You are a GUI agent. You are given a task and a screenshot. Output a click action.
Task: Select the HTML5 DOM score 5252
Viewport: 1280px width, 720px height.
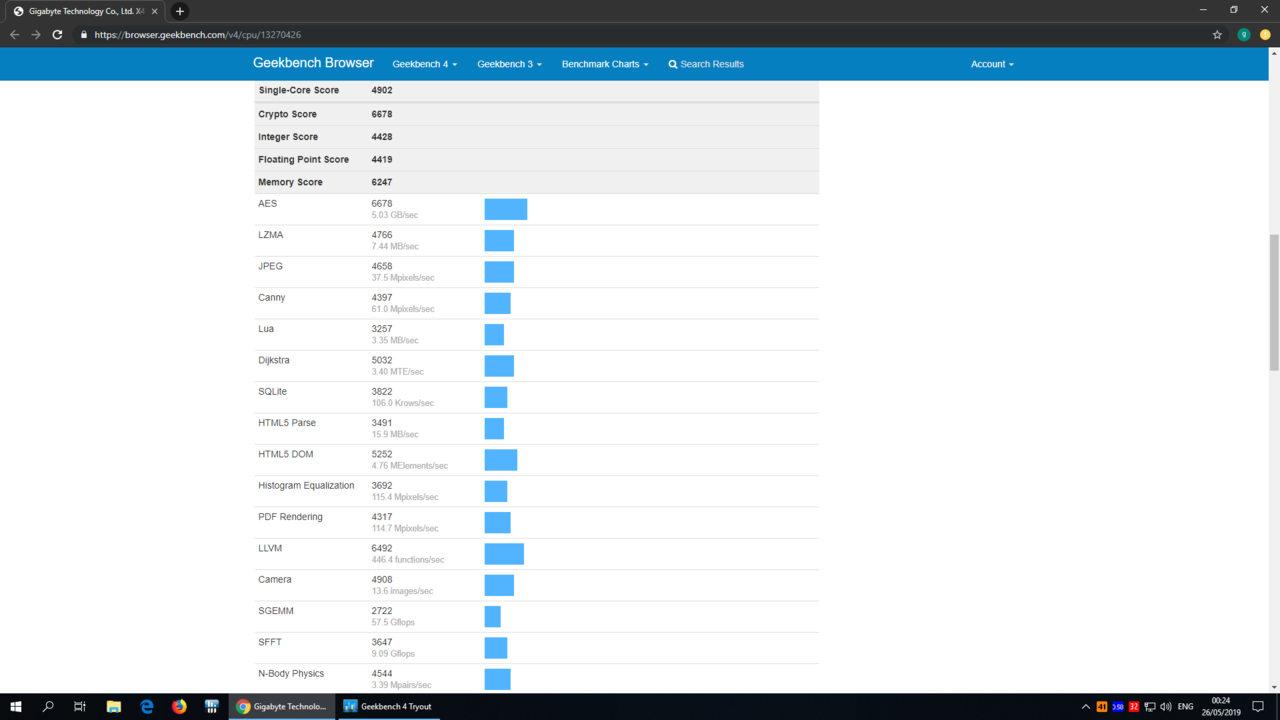pos(382,454)
